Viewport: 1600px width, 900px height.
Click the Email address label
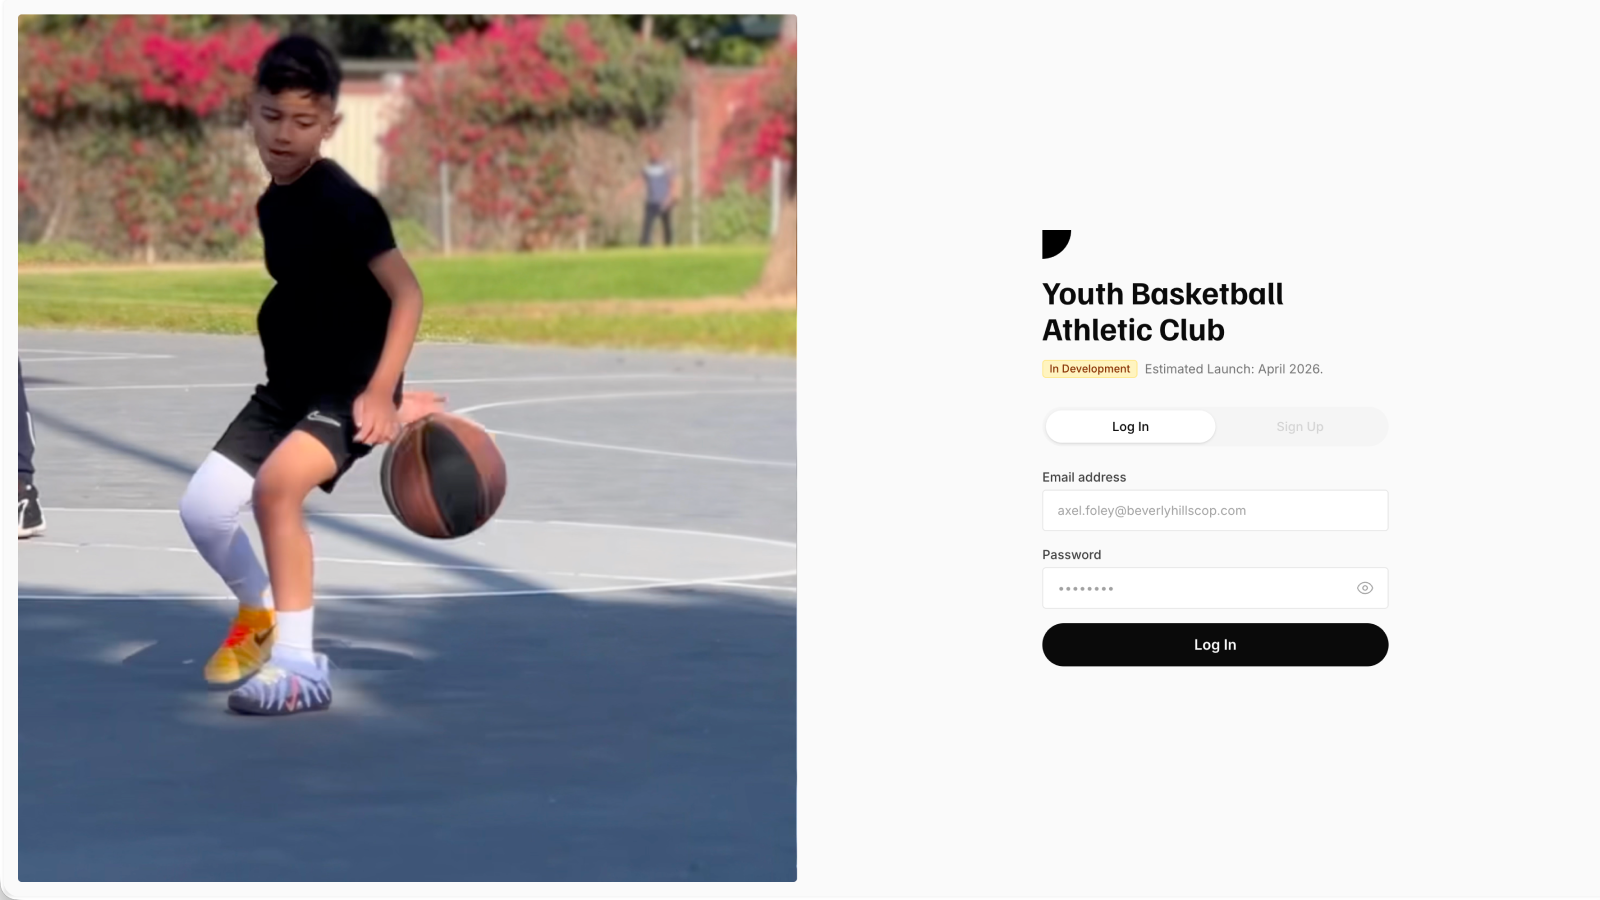tap(1084, 477)
